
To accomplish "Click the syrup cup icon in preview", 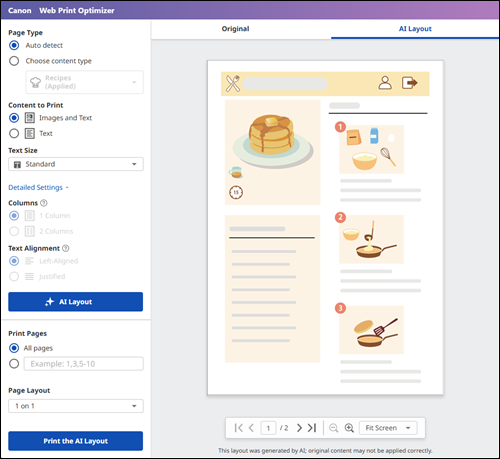I will (x=236, y=172).
